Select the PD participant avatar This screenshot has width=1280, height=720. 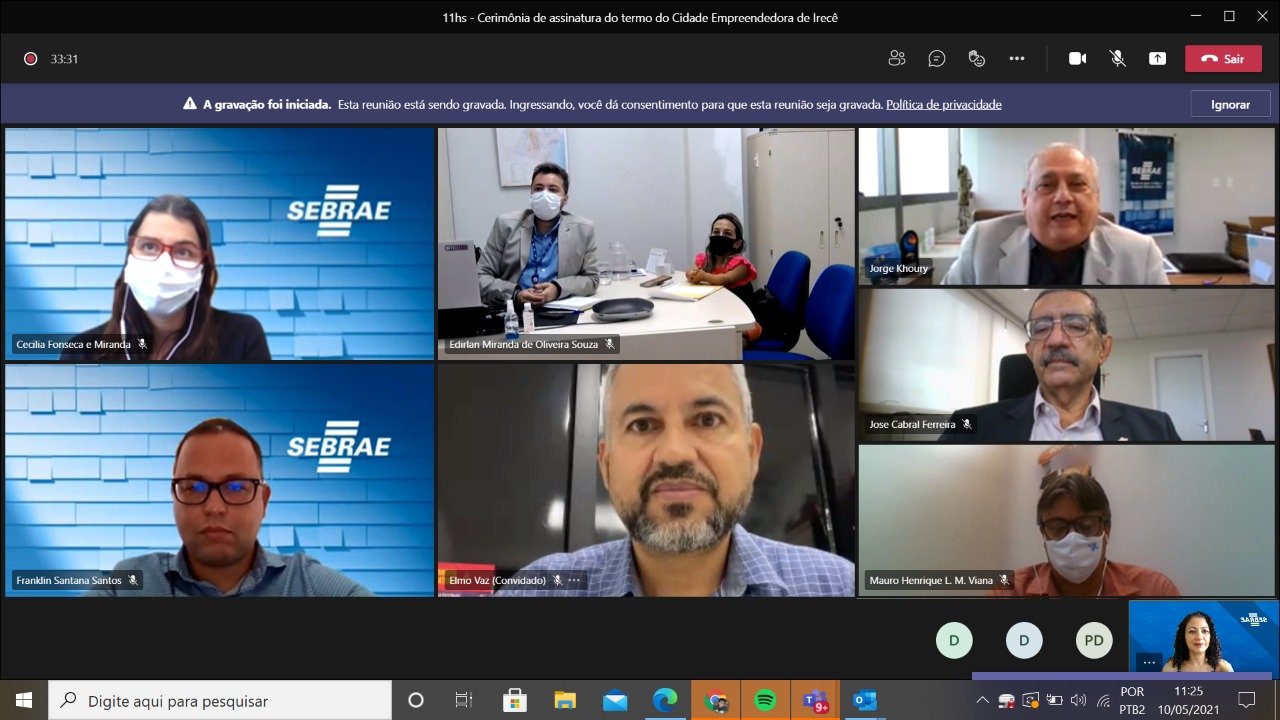pyautogui.click(x=1094, y=640)
